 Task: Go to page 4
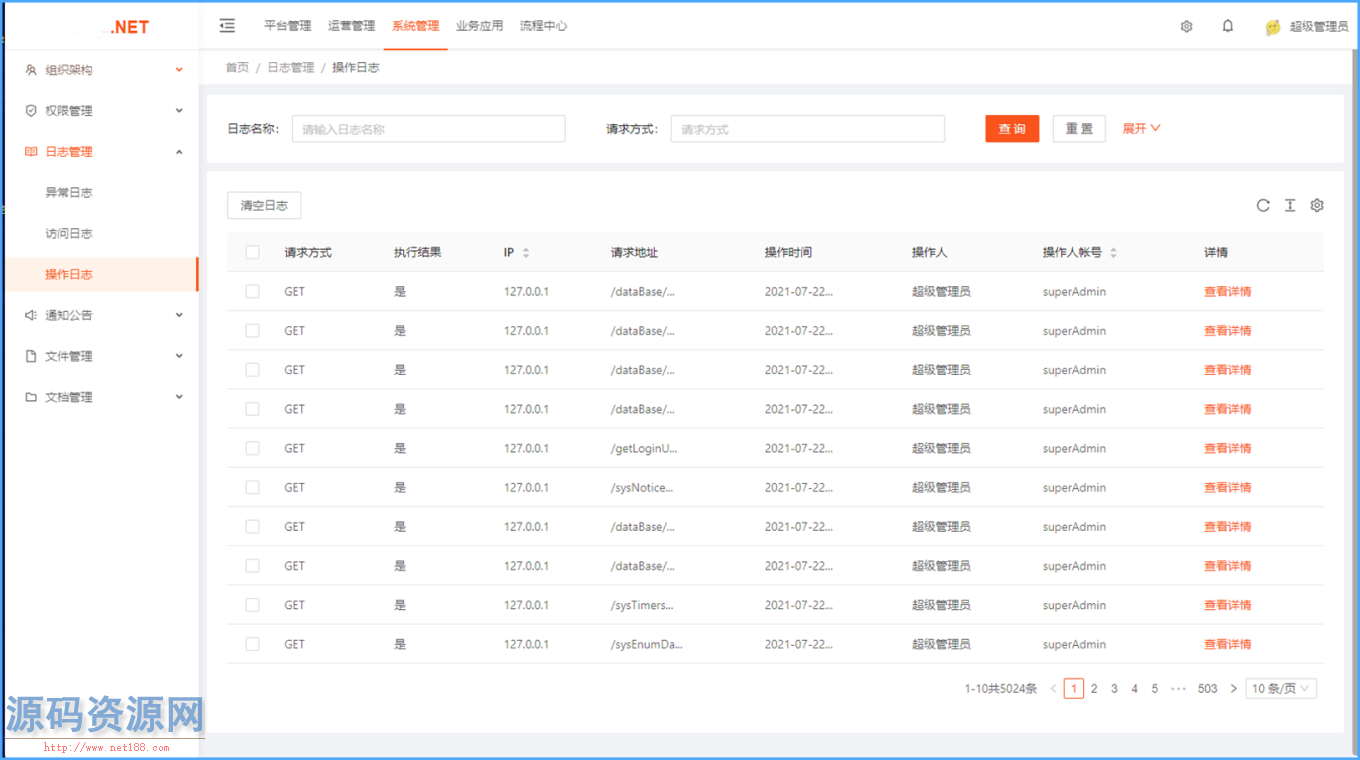tap(1134, 689)
